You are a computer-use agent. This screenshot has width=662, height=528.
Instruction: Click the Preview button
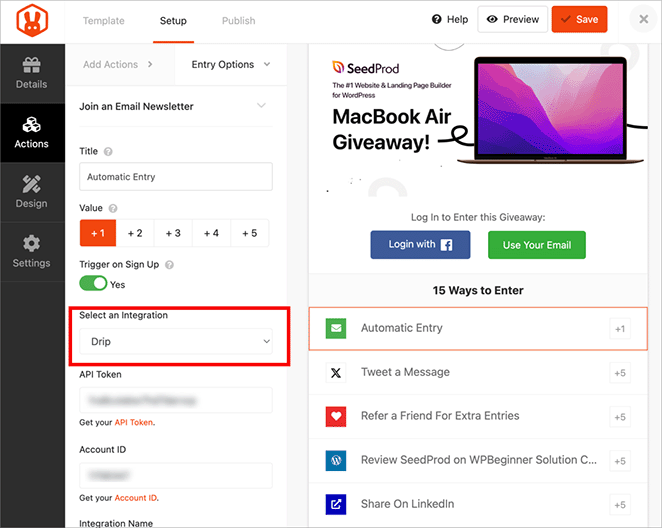click(513, 19)
